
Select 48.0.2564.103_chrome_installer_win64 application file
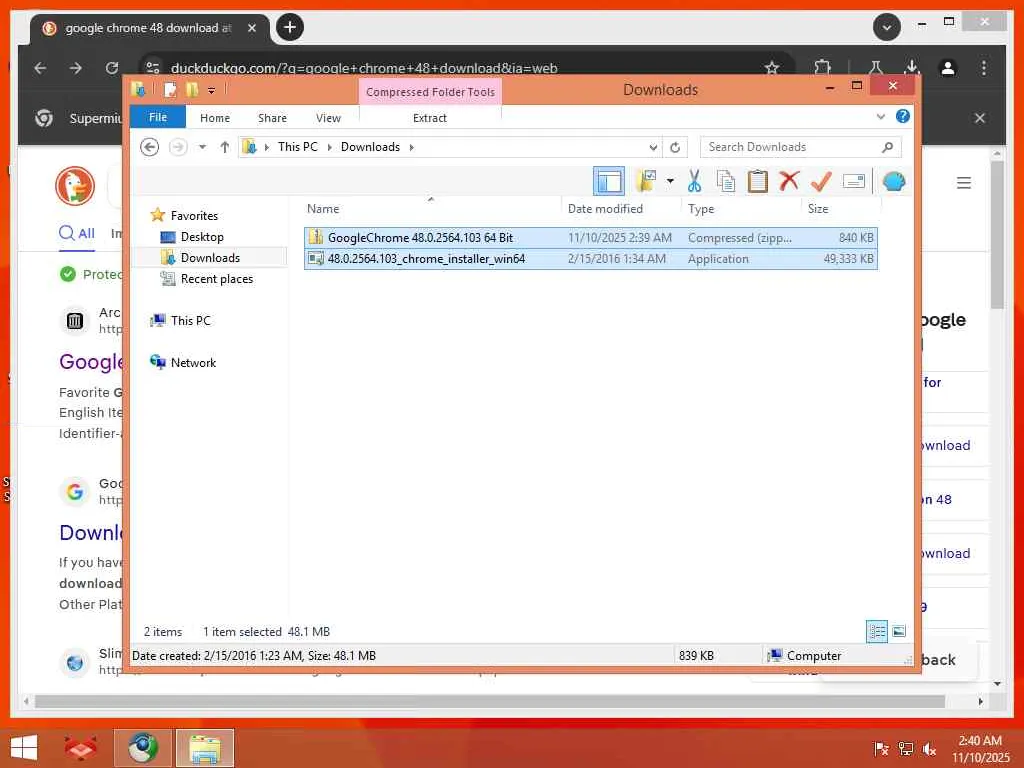point(591,259)
